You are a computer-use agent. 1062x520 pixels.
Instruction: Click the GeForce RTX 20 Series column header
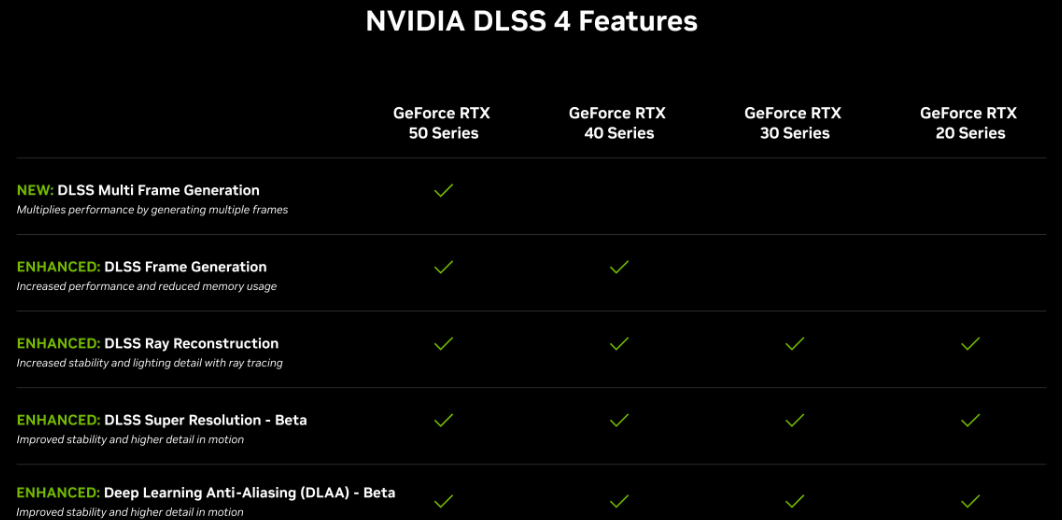969,123
